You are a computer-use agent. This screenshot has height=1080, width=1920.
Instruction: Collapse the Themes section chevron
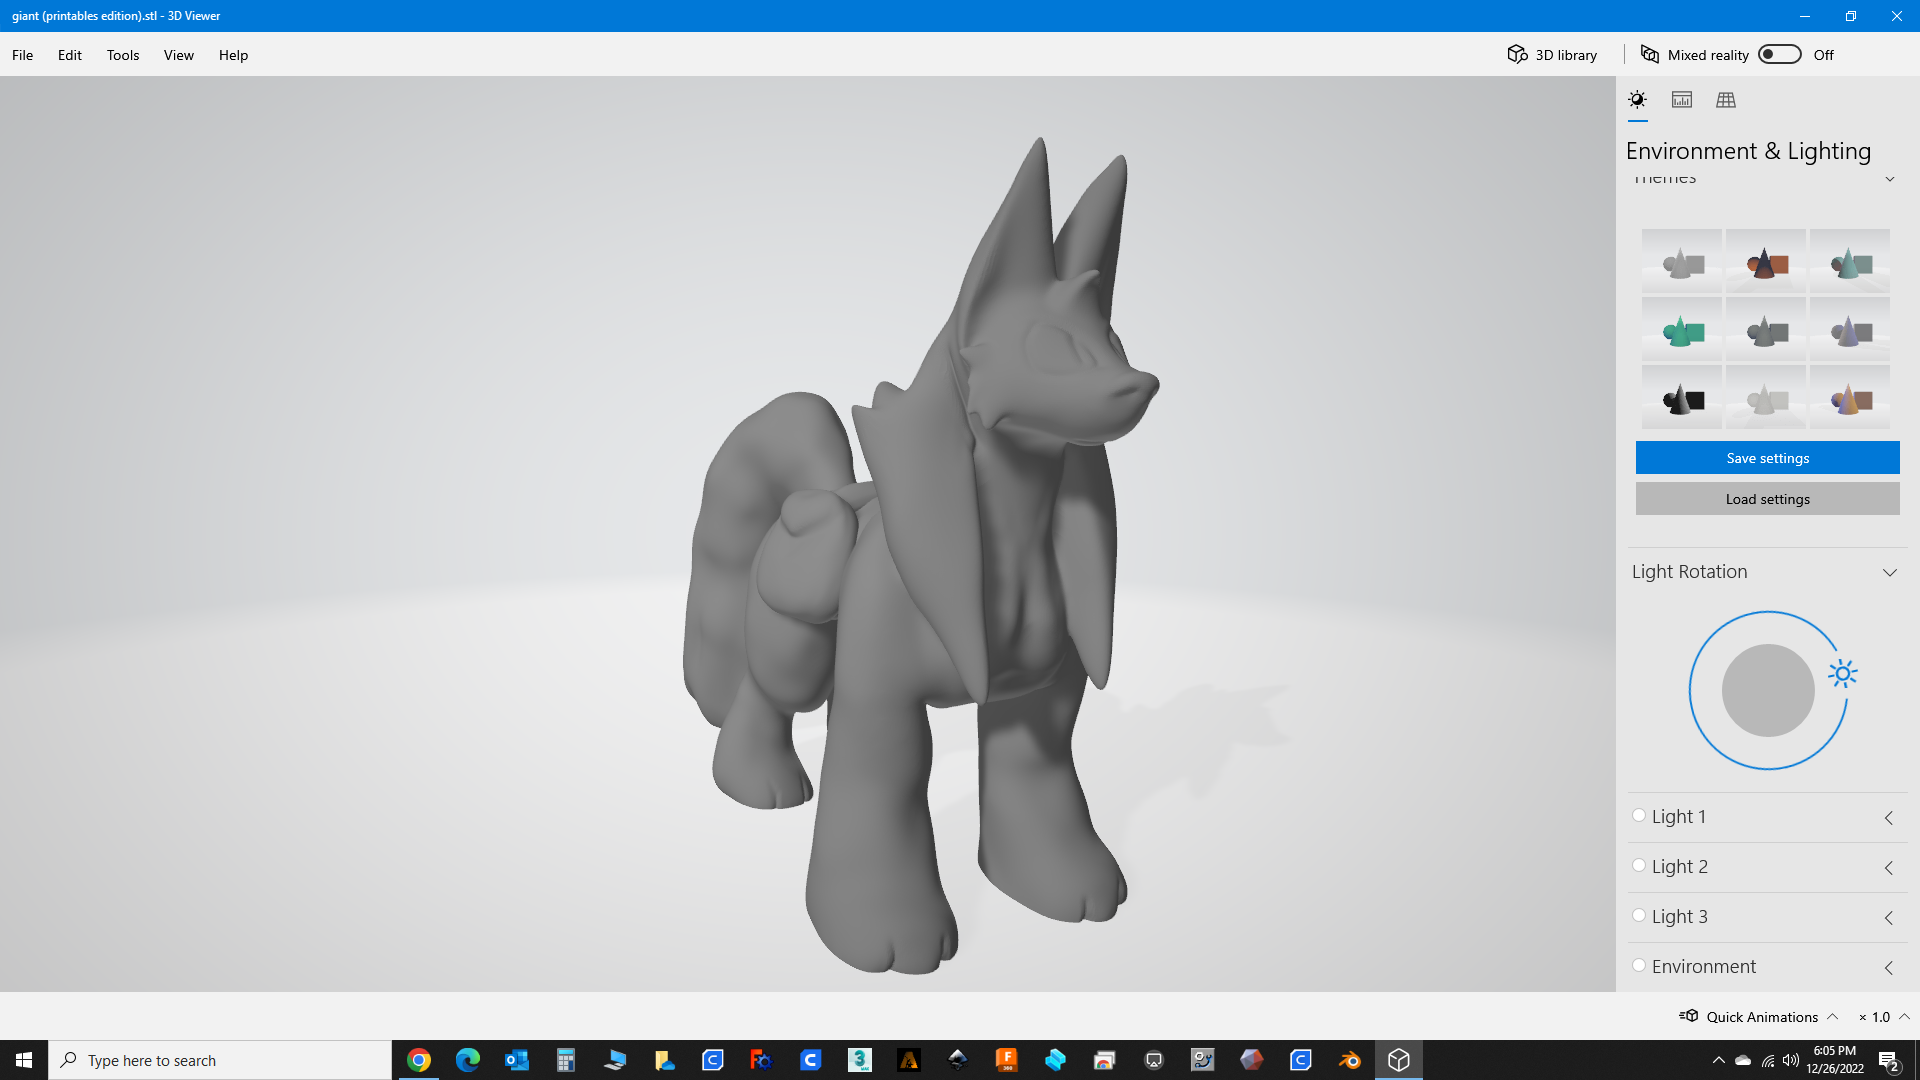(1890, 180)
